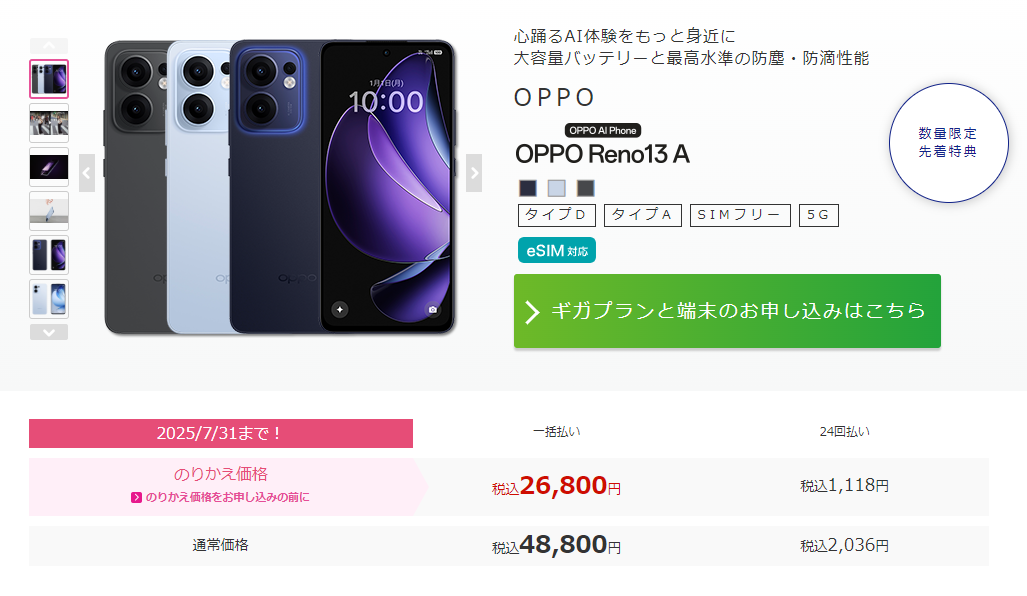Screen dimensions: 1027x596
Task: Click the thumbnail carousel down arrow
Action: (49, 332)
